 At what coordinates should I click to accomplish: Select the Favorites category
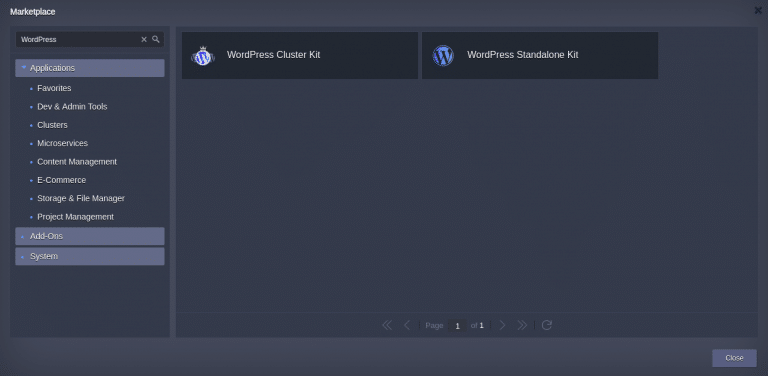tap(54, 88)
